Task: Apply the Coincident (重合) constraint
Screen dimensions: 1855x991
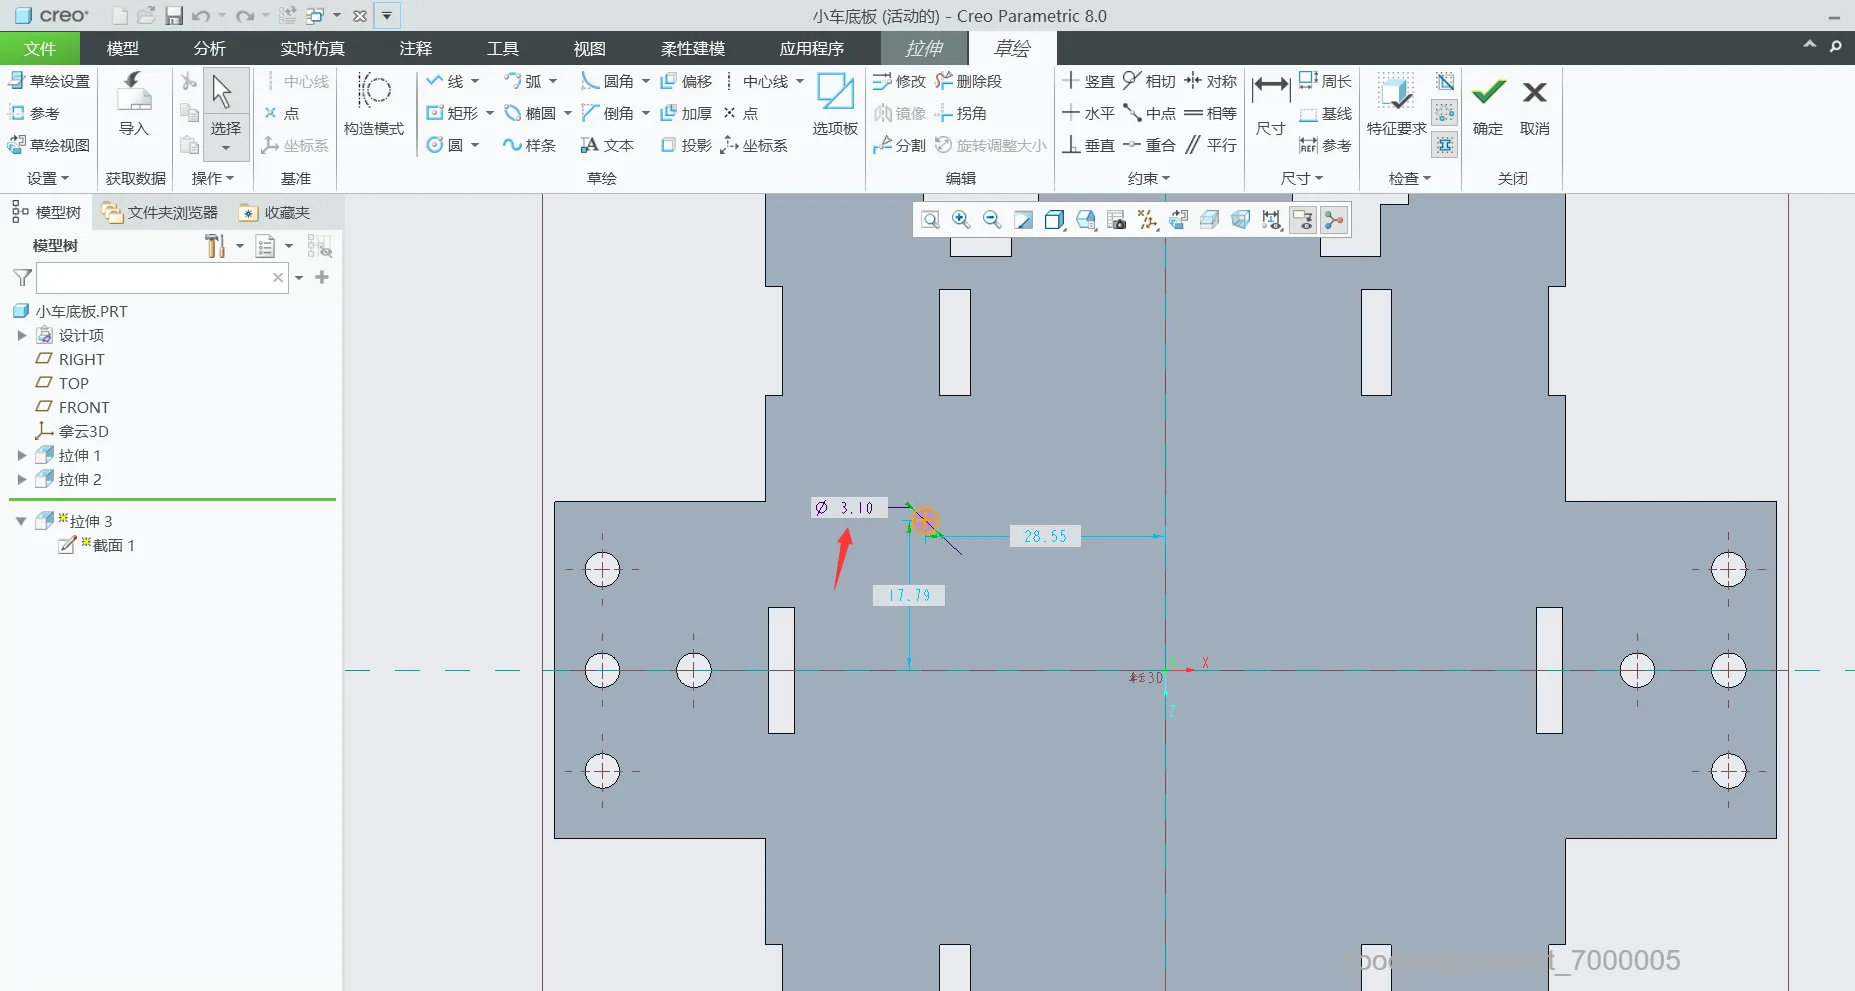Action: [x=1149, y=145]
